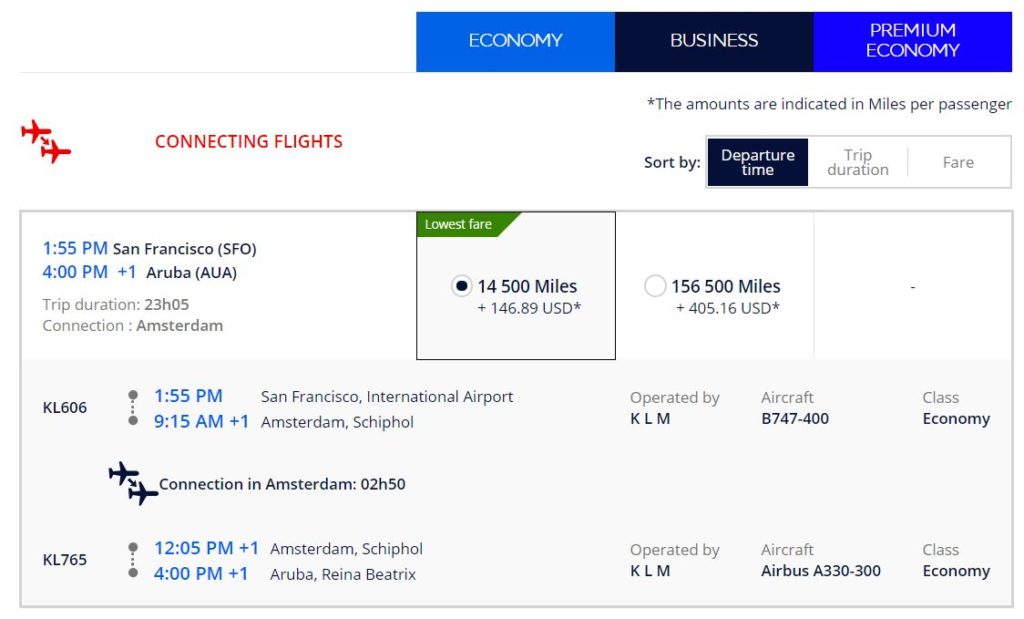Screen dimensions: 1024x619
Task: Sort flights by Departure time
Action: pyautogui.click(x=757, y=162)
